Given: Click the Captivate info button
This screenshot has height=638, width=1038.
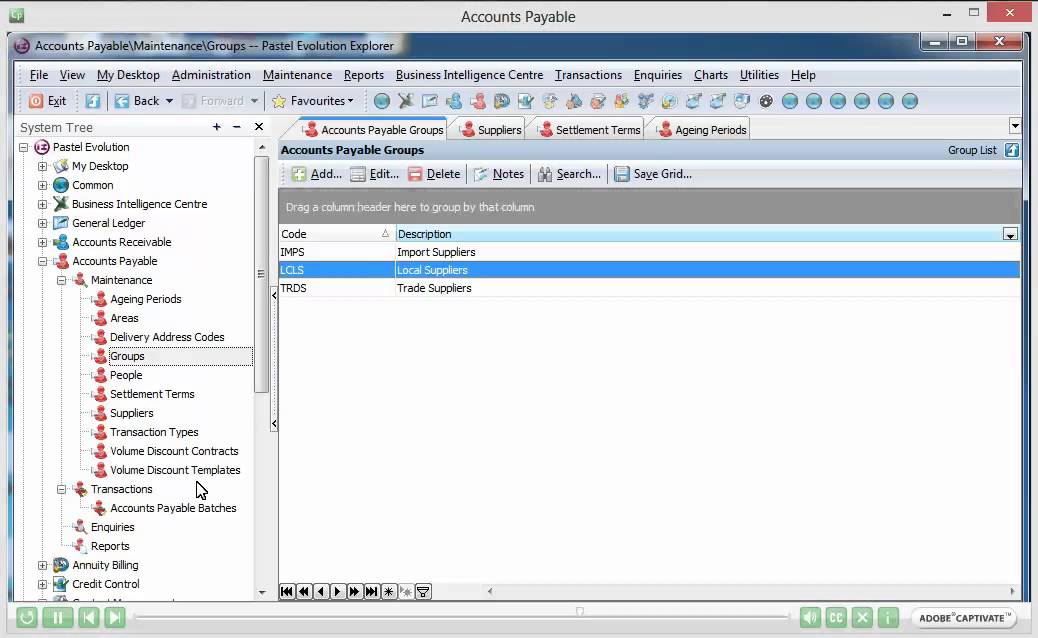Looking at the screenshot, I should (x=888, y=618).
